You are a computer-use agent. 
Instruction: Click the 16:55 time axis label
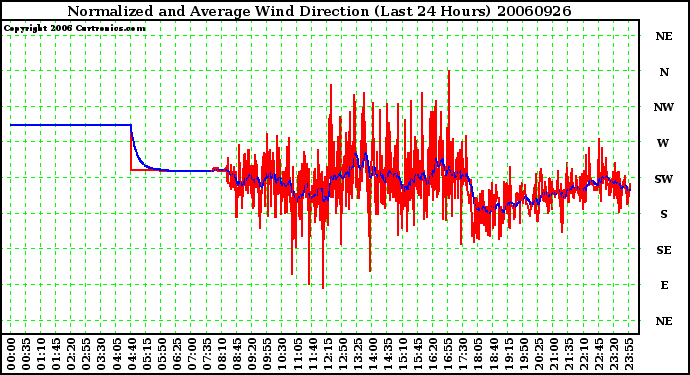click(448, 354)
